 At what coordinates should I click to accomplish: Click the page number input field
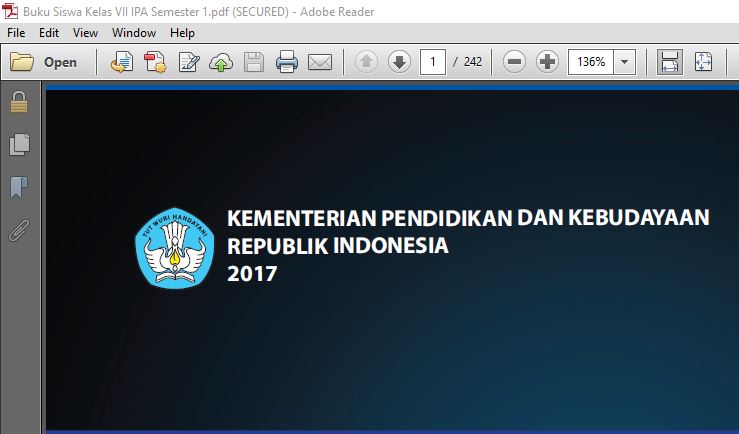433,62
